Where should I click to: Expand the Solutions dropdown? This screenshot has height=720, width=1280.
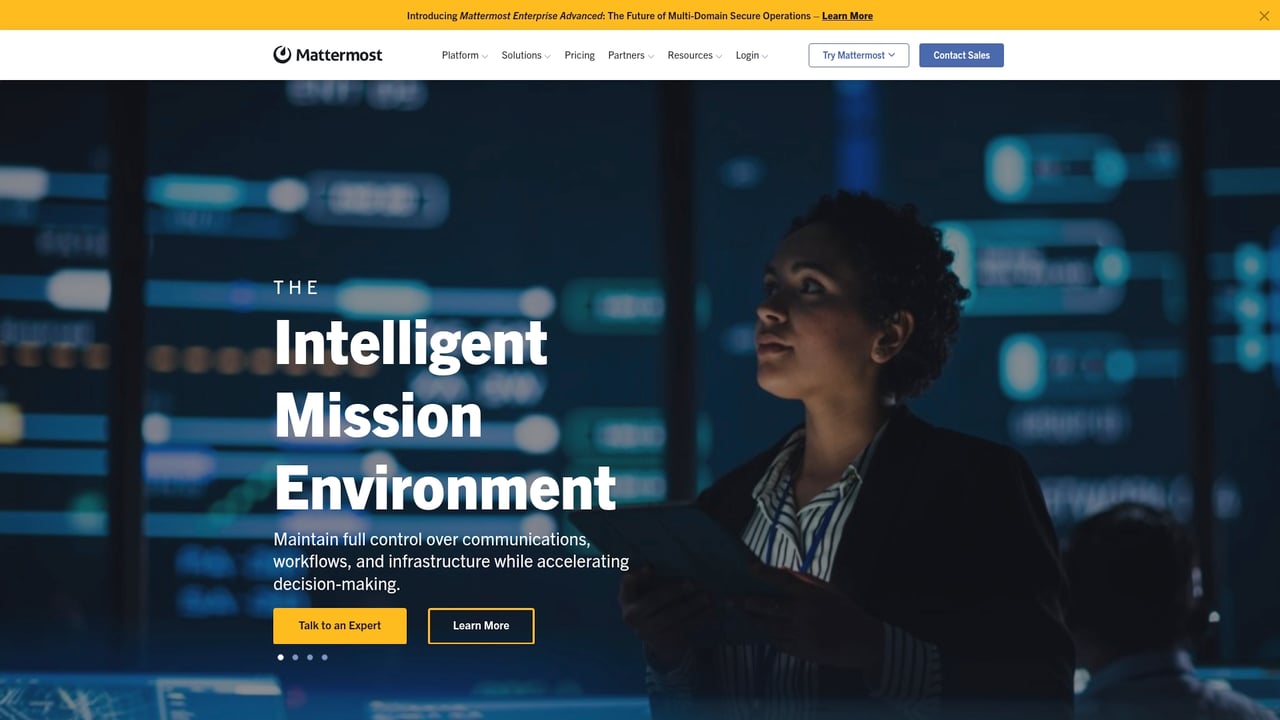pyautogui.click(x=525, y=55)
